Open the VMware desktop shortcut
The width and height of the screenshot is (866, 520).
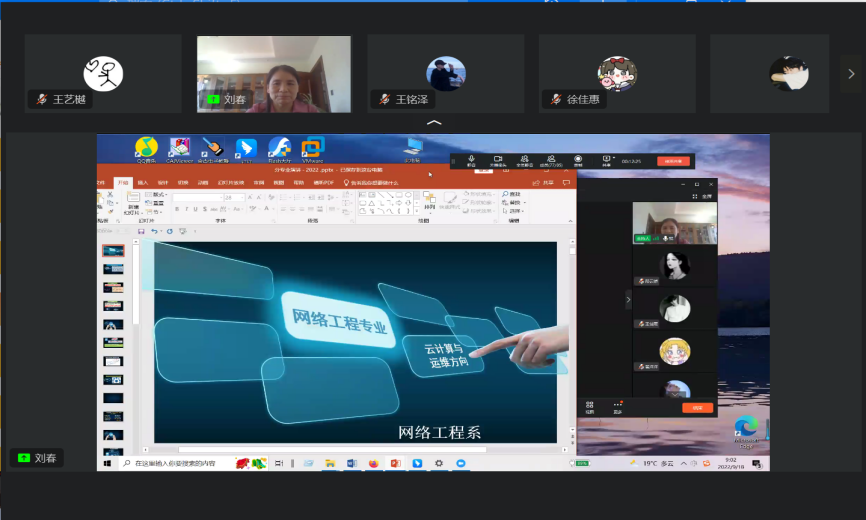click(x=313, y=149)
